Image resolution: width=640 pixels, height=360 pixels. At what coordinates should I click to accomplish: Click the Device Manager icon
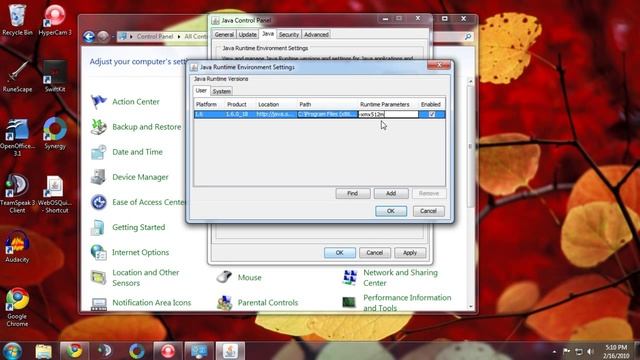point(98,177)
